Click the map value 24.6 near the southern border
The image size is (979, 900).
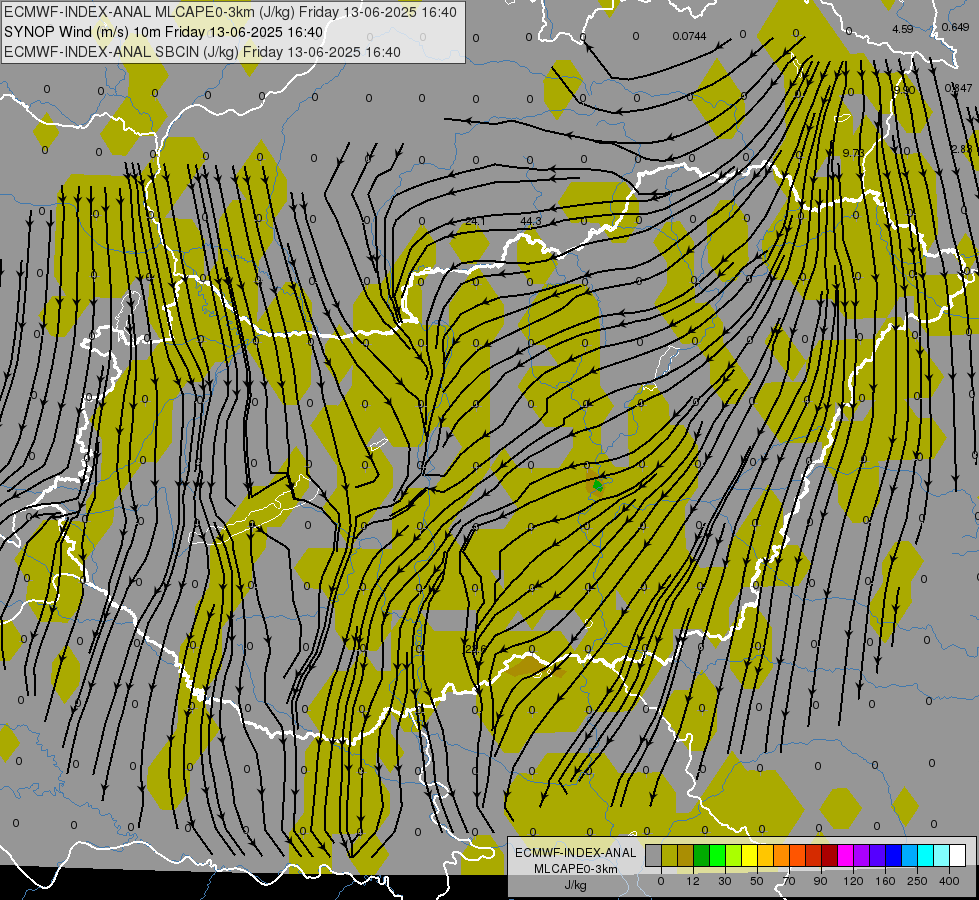[x=475, y=650]
